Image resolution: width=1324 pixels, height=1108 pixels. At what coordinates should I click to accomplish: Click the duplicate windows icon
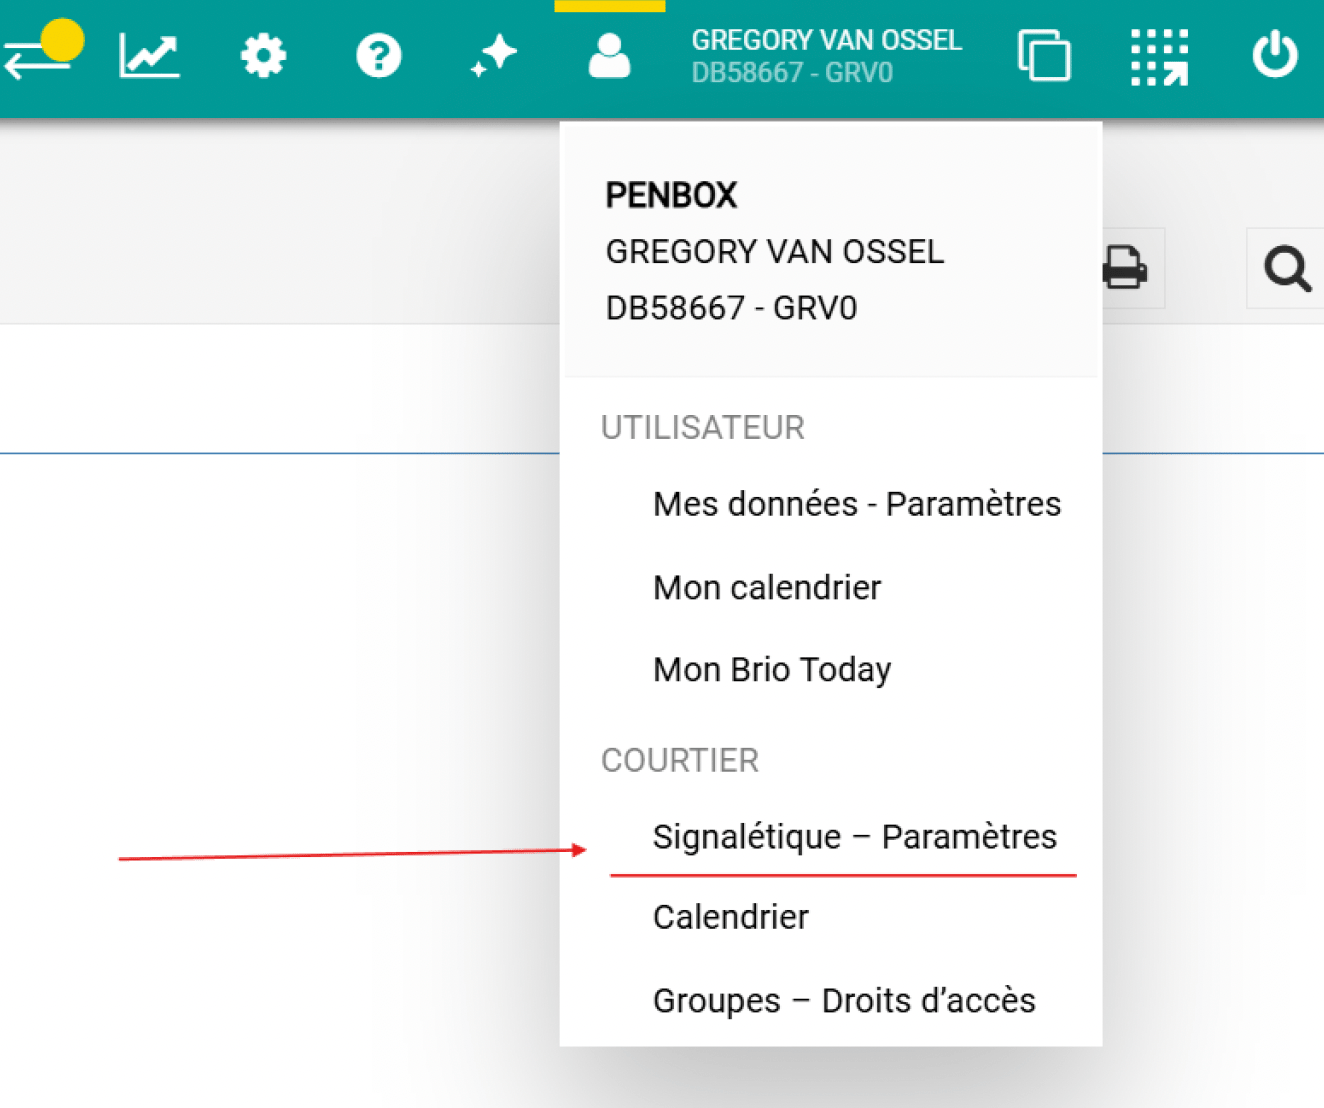[1044, 55]
